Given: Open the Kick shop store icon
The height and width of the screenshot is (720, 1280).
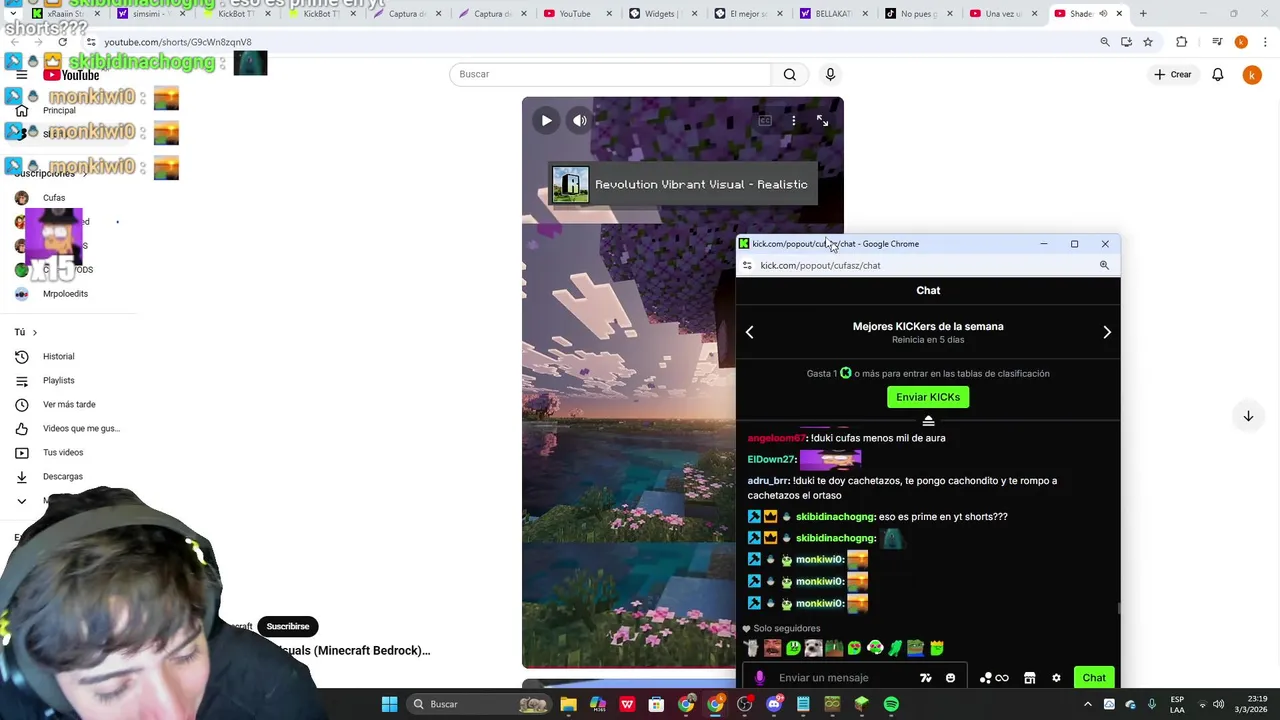Looking at the screenshot, I should [1029, 678].
